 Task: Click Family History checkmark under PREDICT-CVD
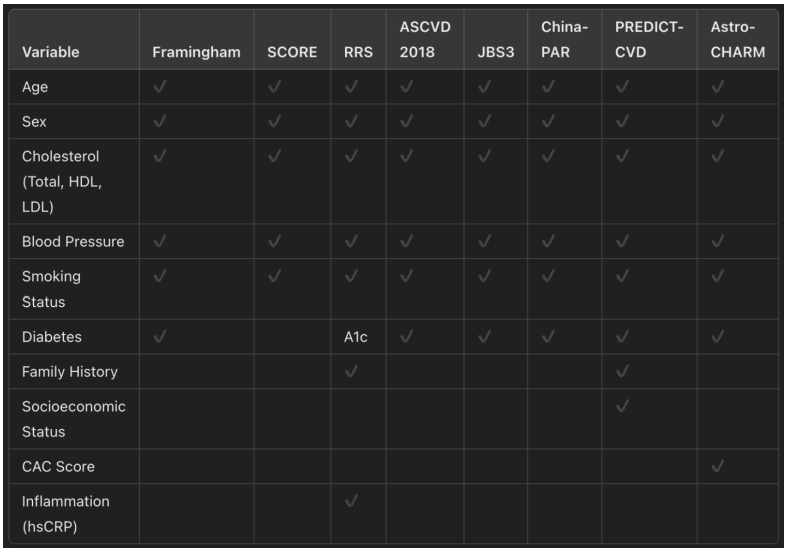tap(622, 371)
